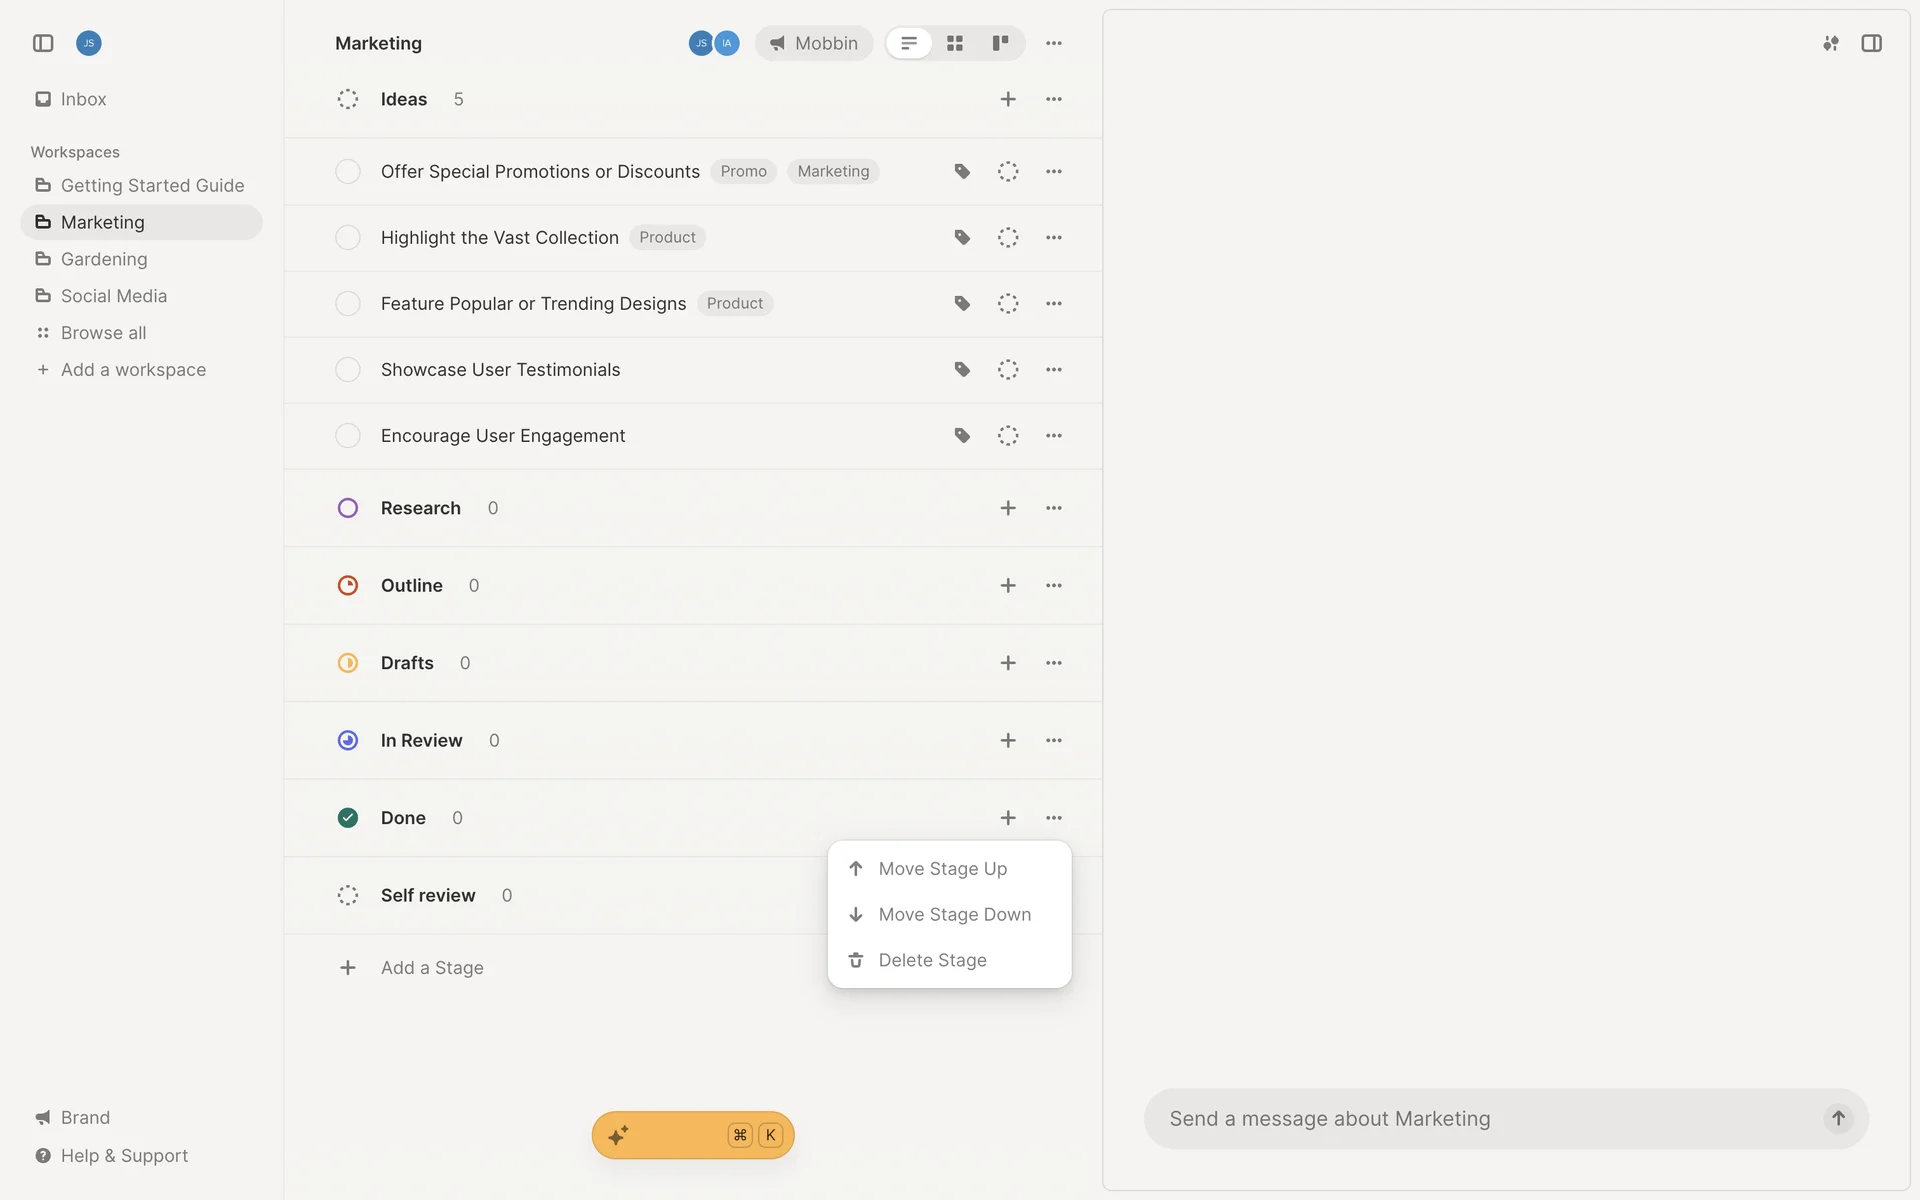Open the Mobbin brand selector
The image size is (1920, 1200).
[x=814, y=43]
